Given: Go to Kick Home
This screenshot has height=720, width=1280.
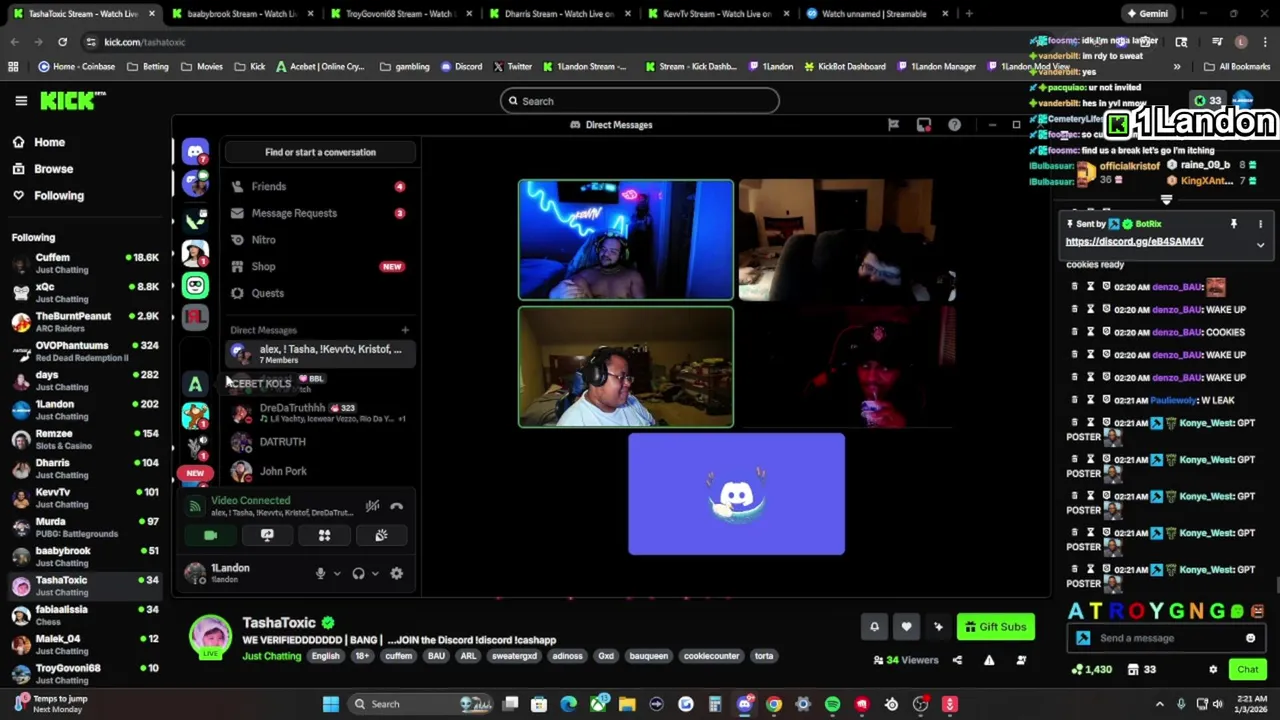Looking at the screenshot, I should coord(49,142).
